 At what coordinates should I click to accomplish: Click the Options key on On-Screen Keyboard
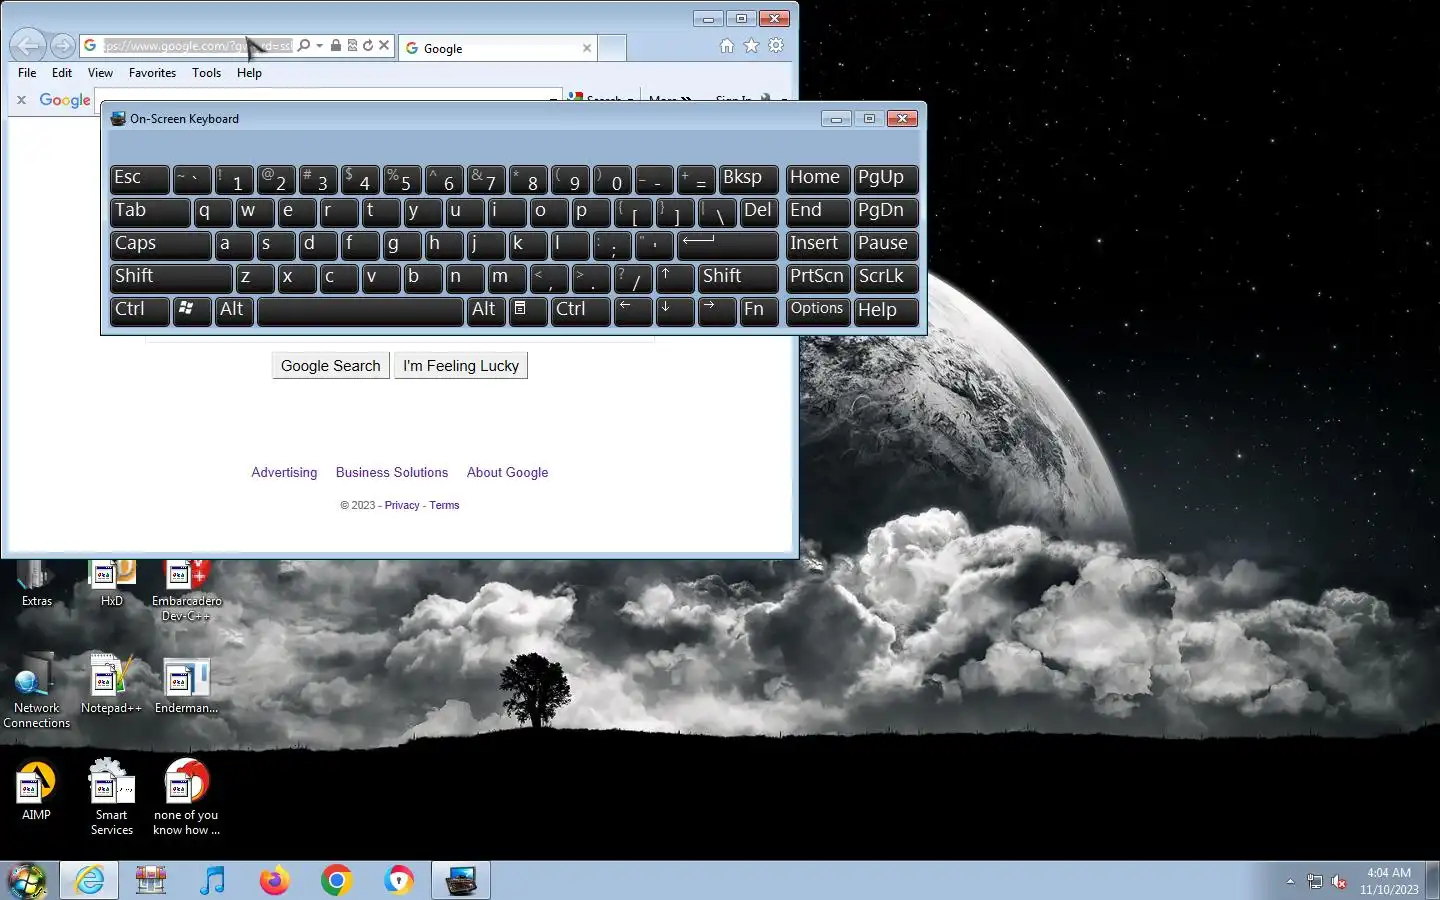click(818, 311)
